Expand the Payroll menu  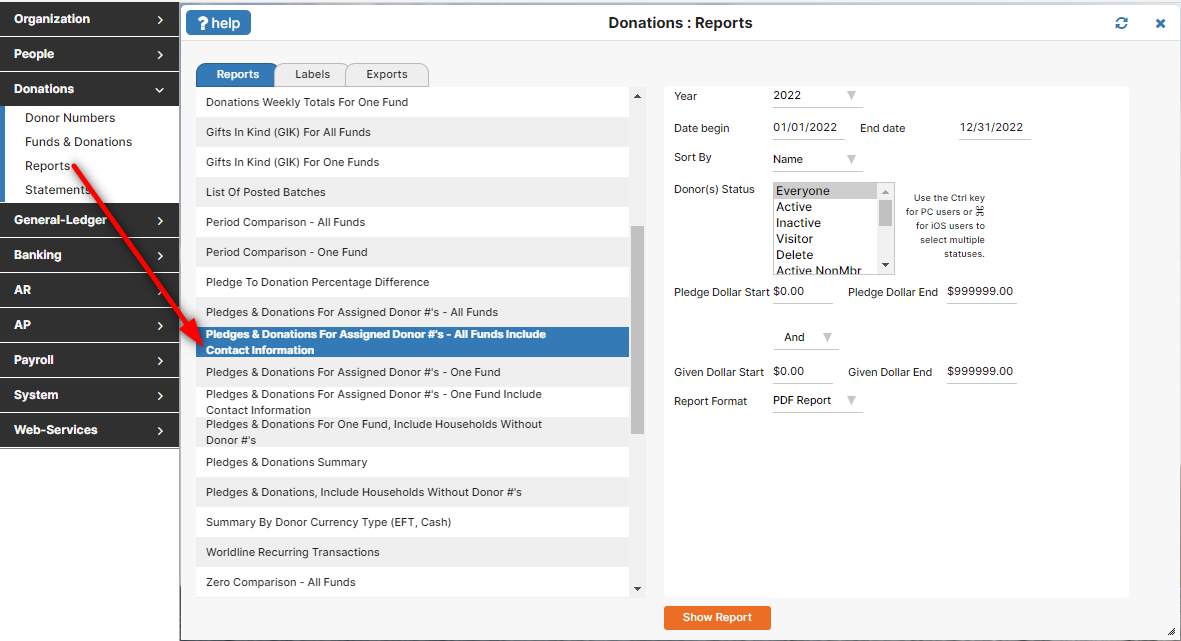[89, 360]
